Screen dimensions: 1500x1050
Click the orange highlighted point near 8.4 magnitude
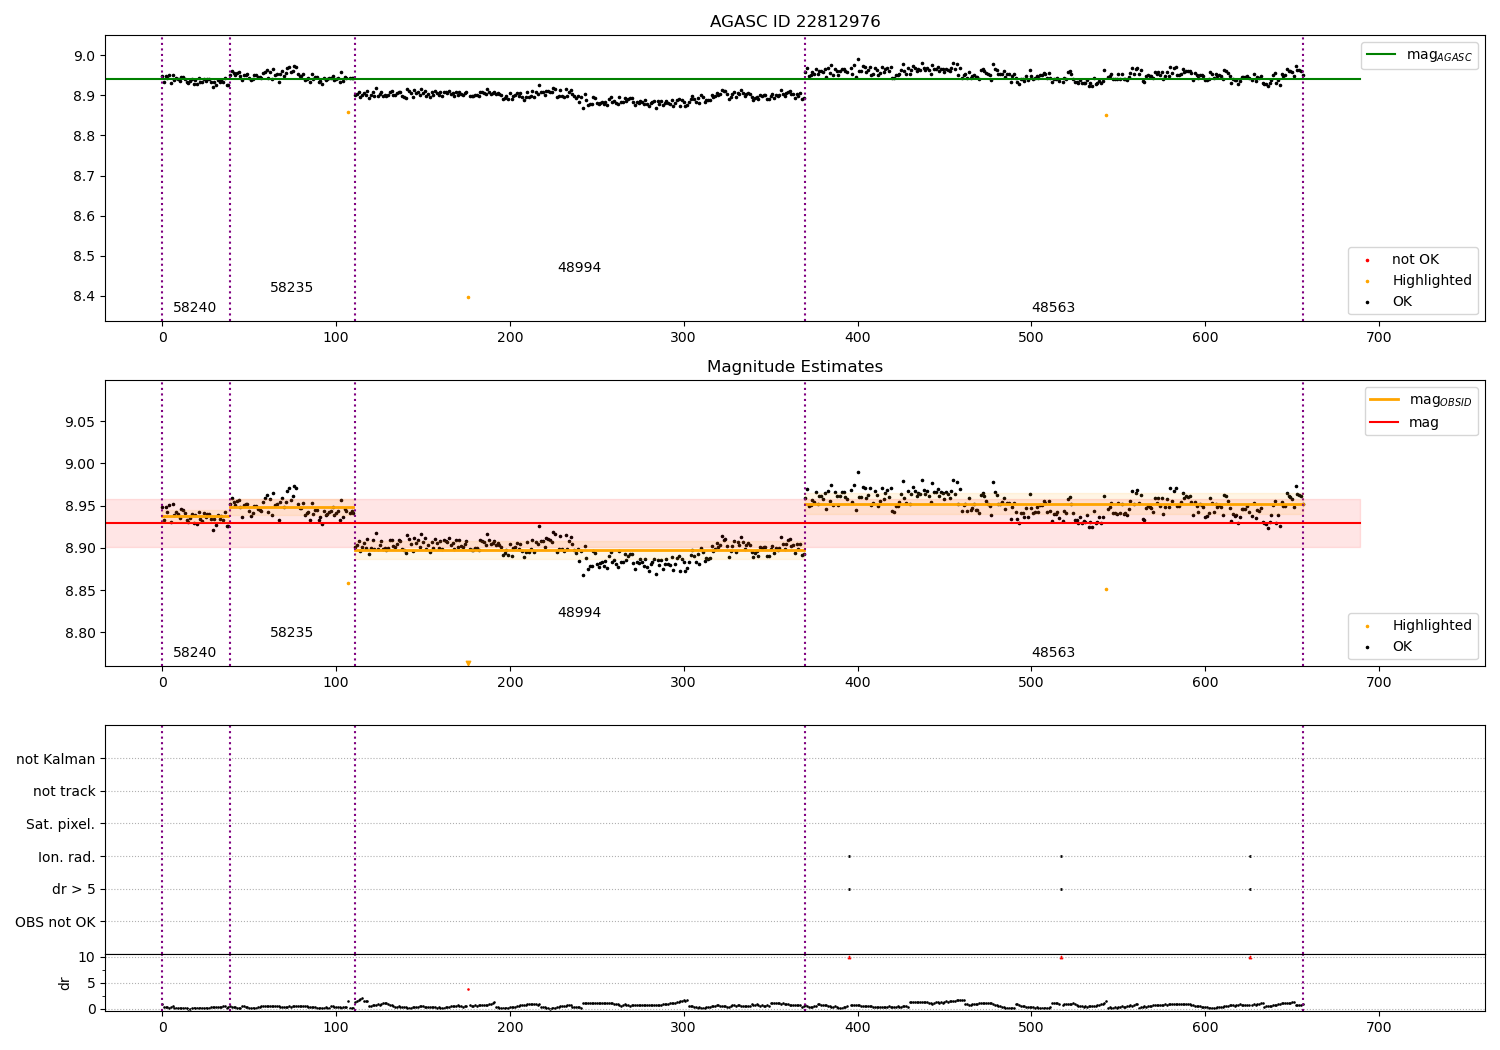(x=468, y=297)
